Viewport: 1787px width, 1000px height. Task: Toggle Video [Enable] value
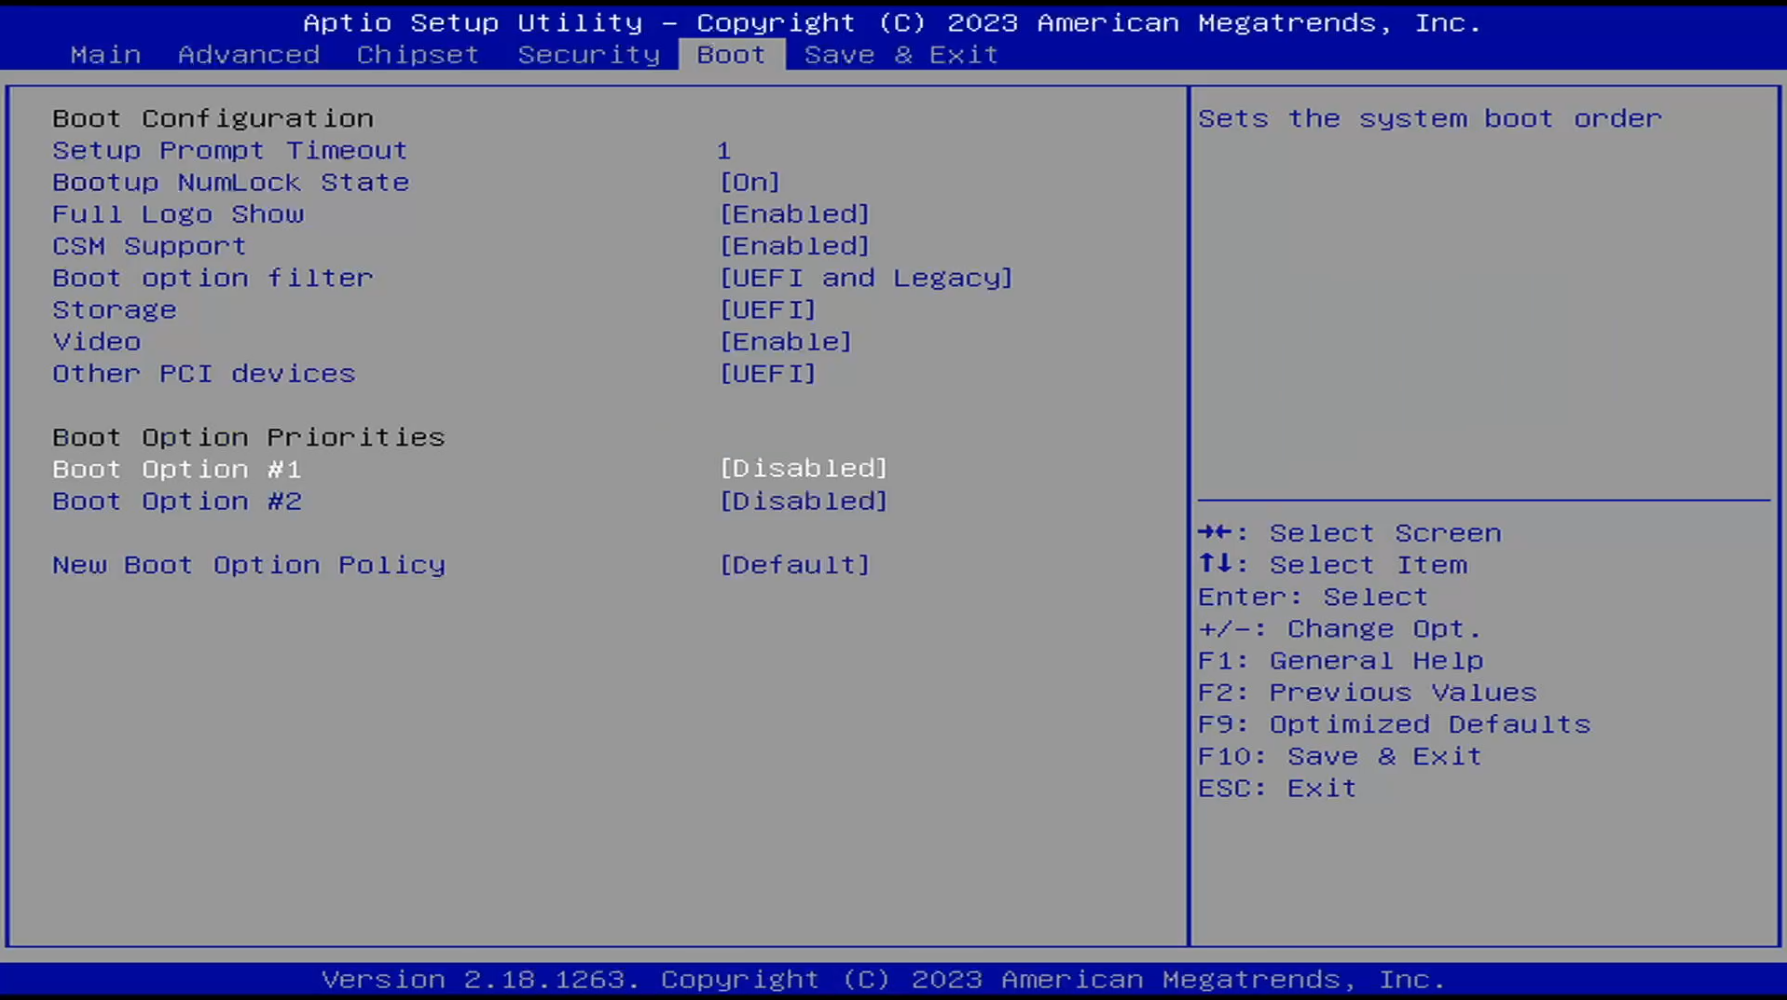tap(786, 343)
